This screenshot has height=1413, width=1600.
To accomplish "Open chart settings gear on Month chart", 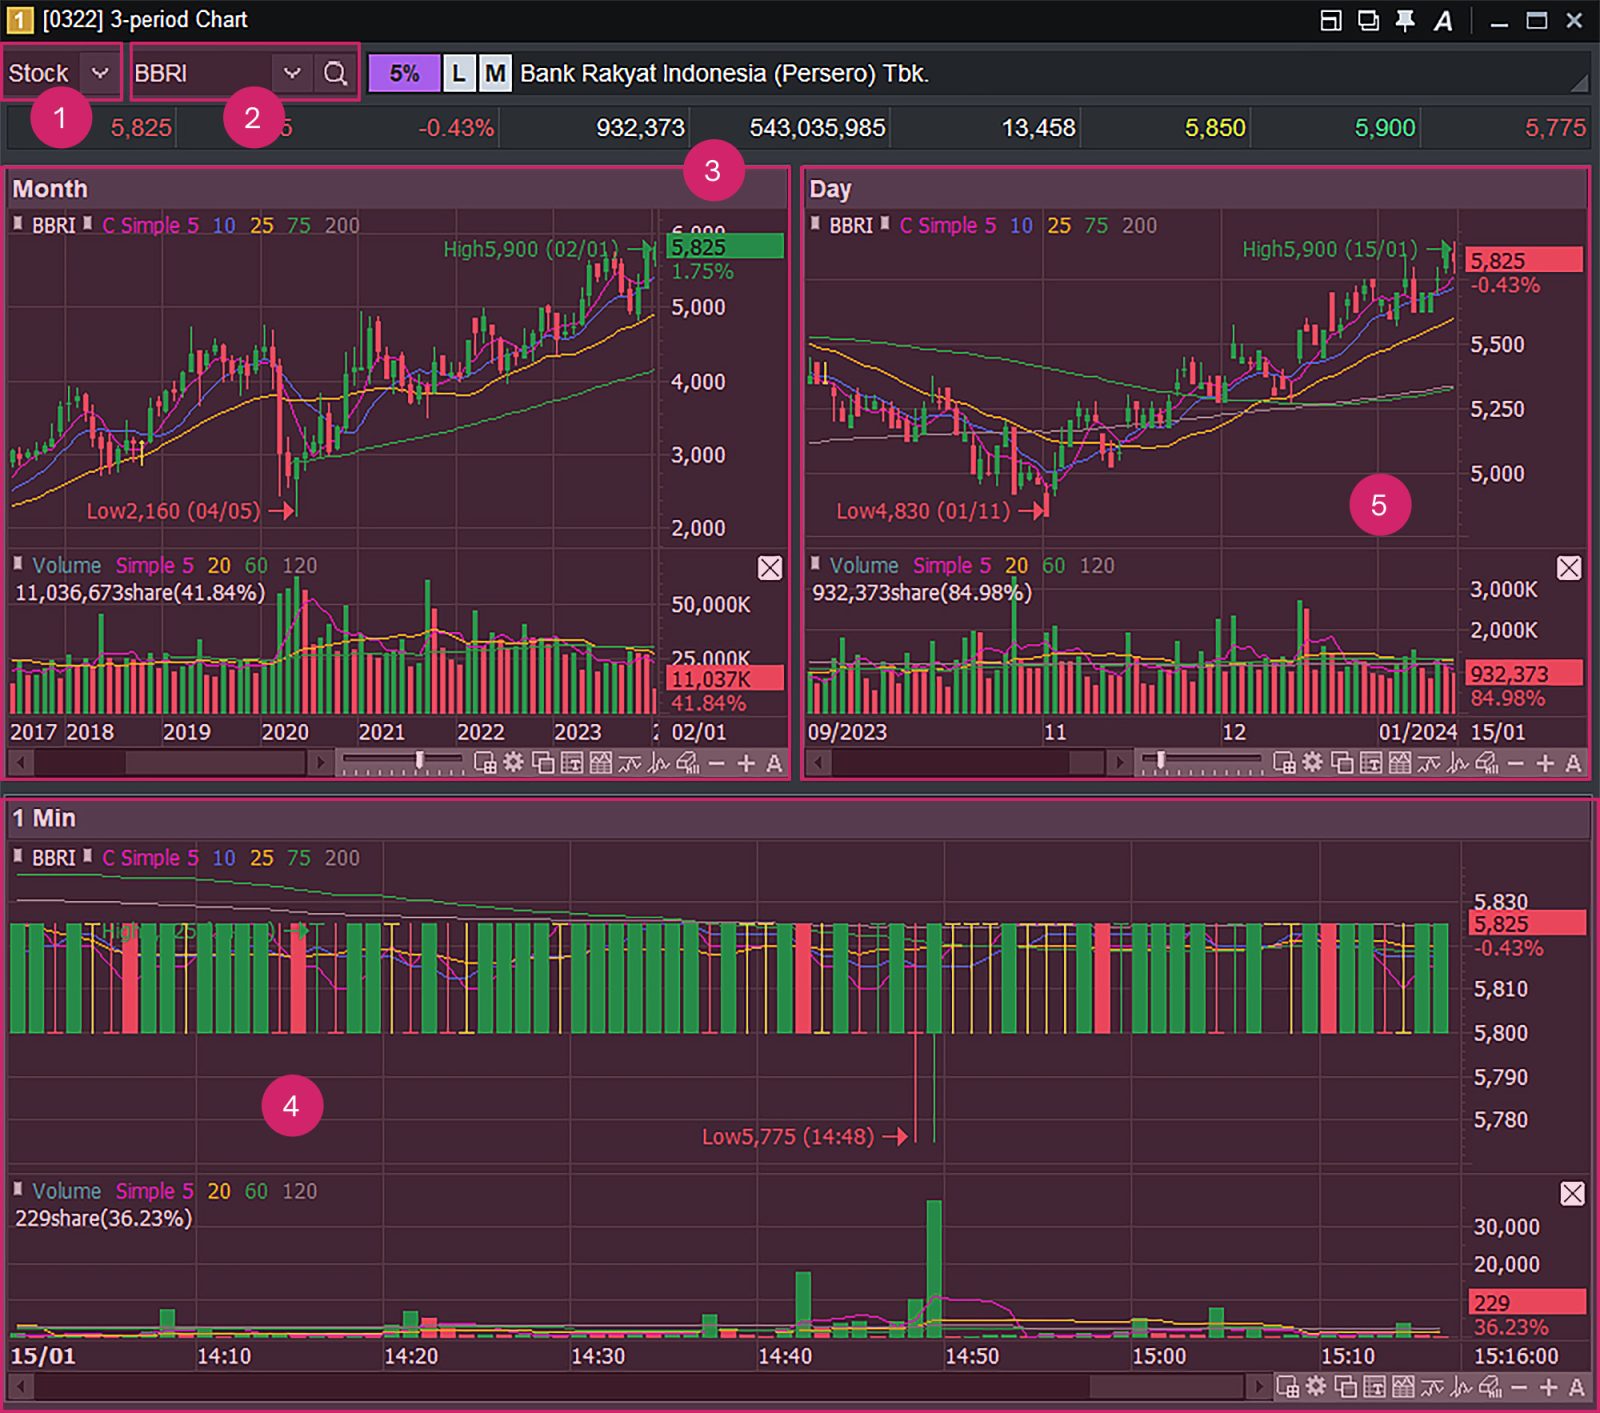I will click(x=513, y=762).
